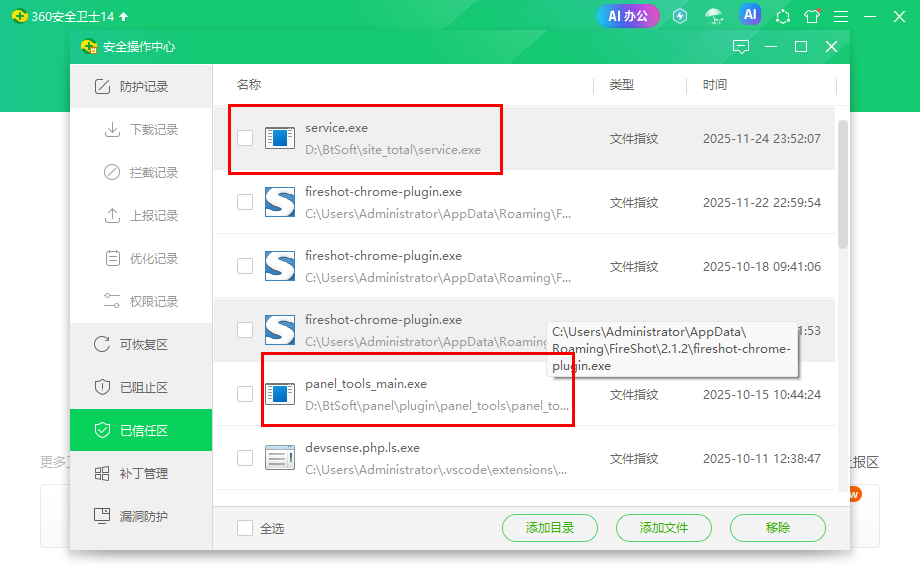Click the 添加目录 button

549,528
